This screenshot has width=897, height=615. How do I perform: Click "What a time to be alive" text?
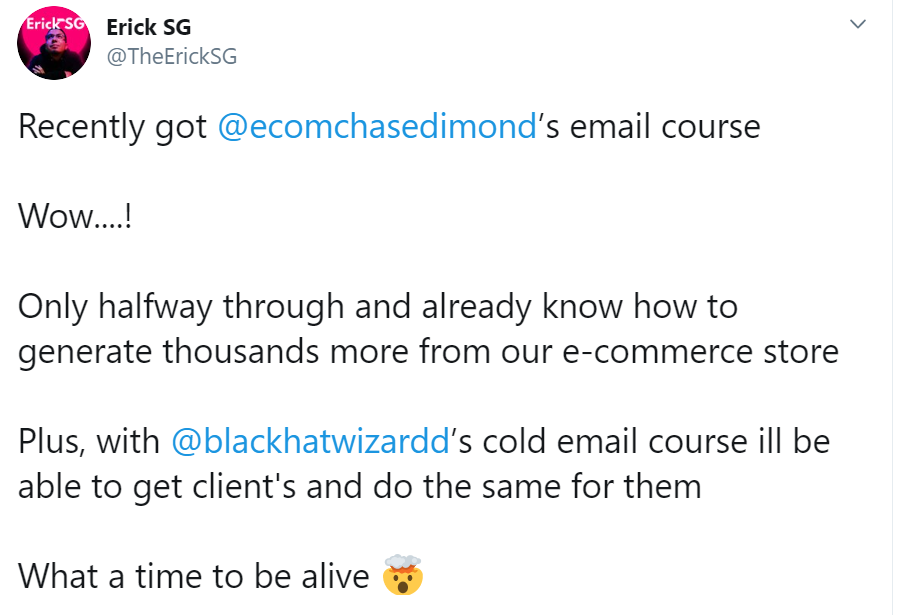196,576
